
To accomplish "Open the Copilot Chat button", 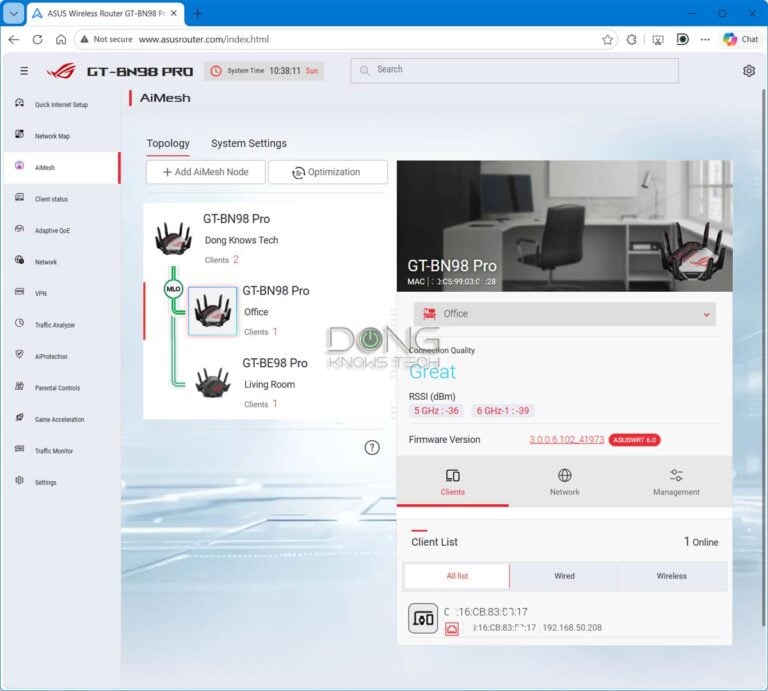I will coord(741,39).
